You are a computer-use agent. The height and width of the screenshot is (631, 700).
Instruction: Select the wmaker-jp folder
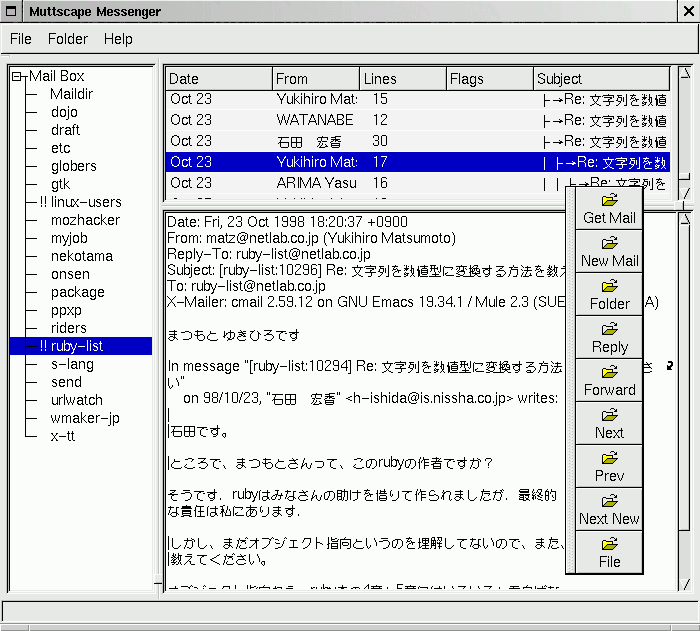click(85, 418)
